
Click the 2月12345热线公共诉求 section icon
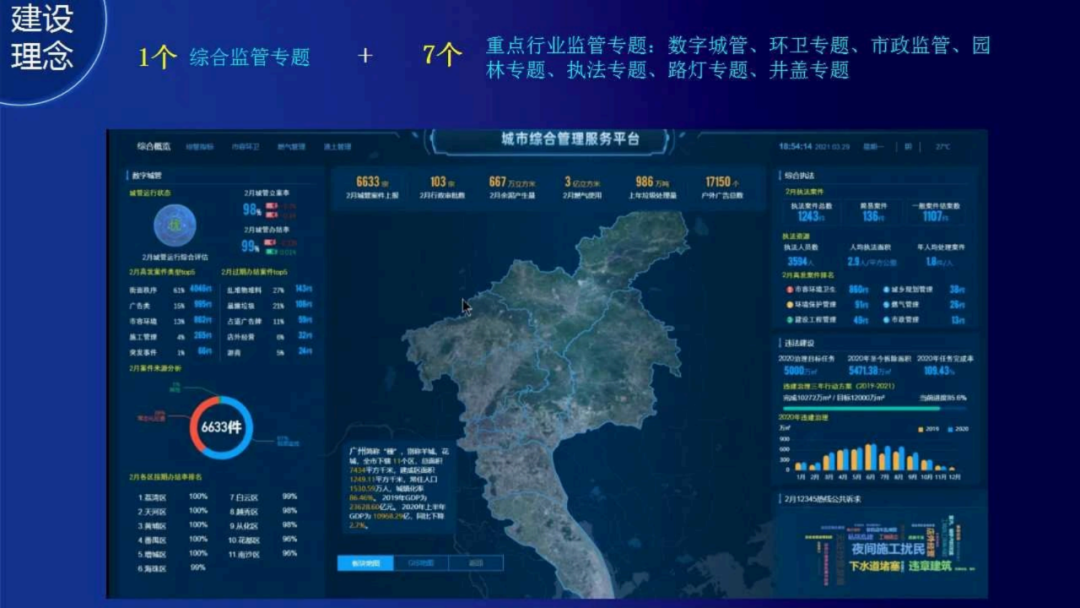(780, 498)
